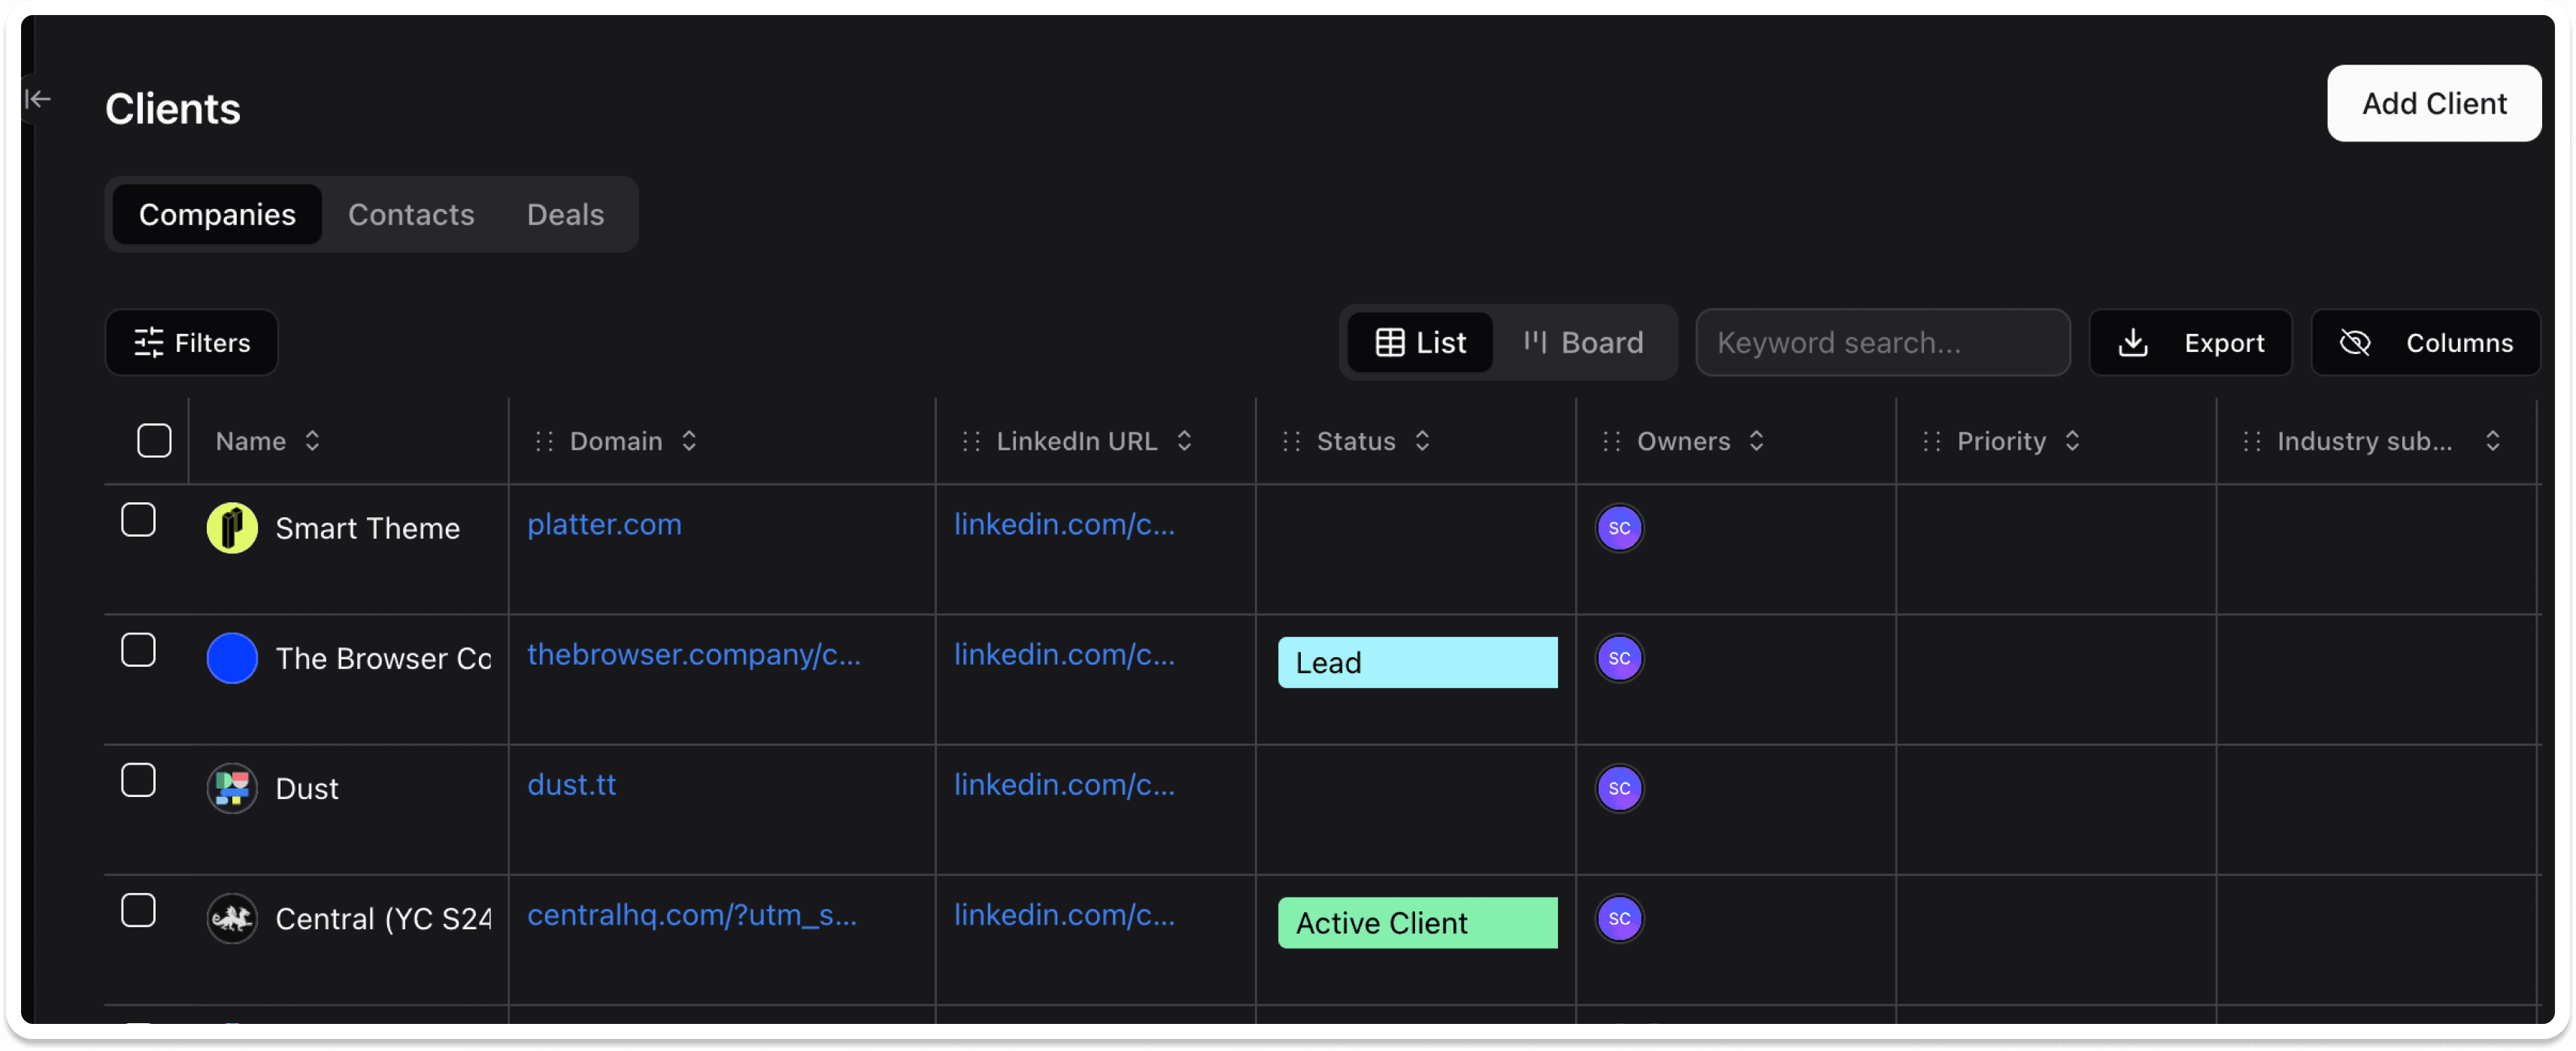Check the Smart Theme row checkbox
This screenshot has height=1051, width=2576.
138,520
